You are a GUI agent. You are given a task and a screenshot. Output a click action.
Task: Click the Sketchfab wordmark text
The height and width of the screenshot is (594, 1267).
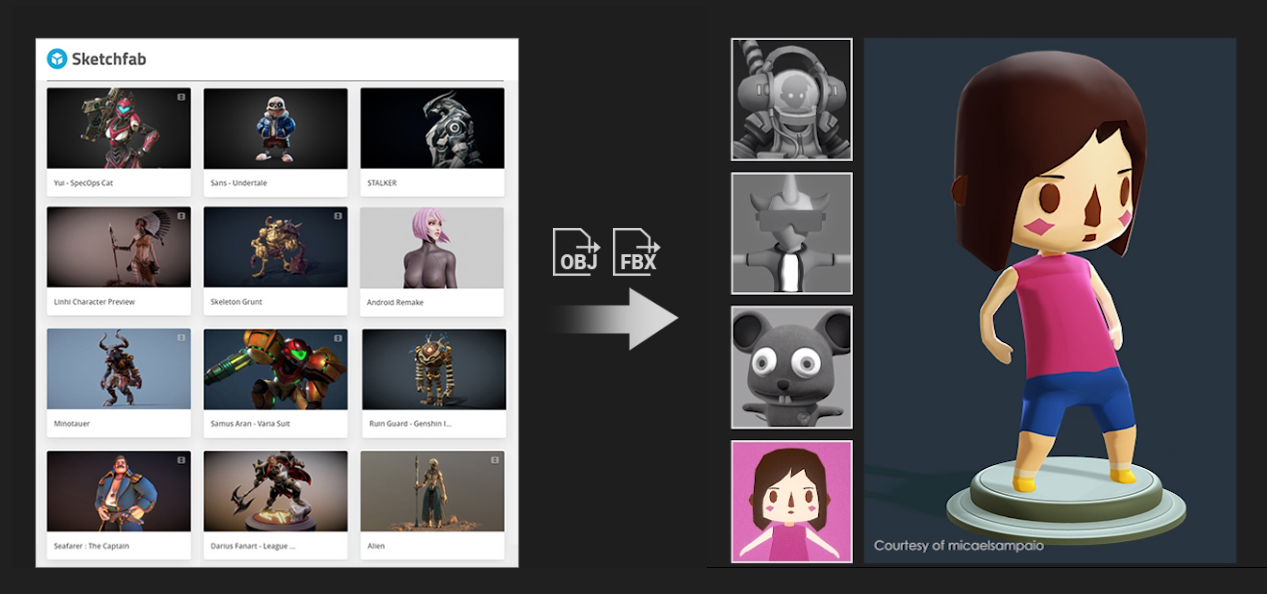(x=109, y=59)
